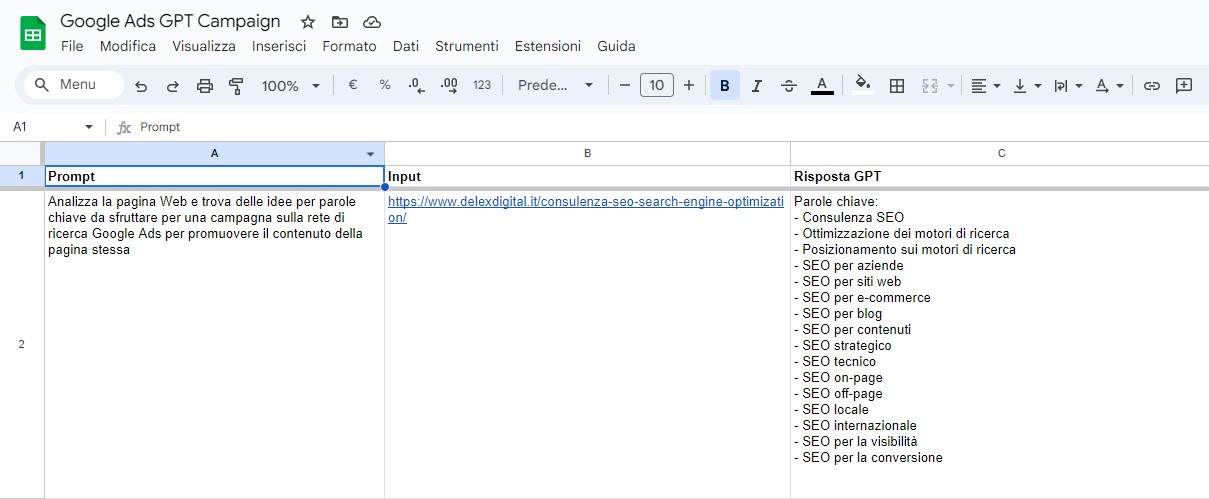1209x499 pixels.
Task: Open the zoom 100% dropdown
Action: [x=290, y=86]
